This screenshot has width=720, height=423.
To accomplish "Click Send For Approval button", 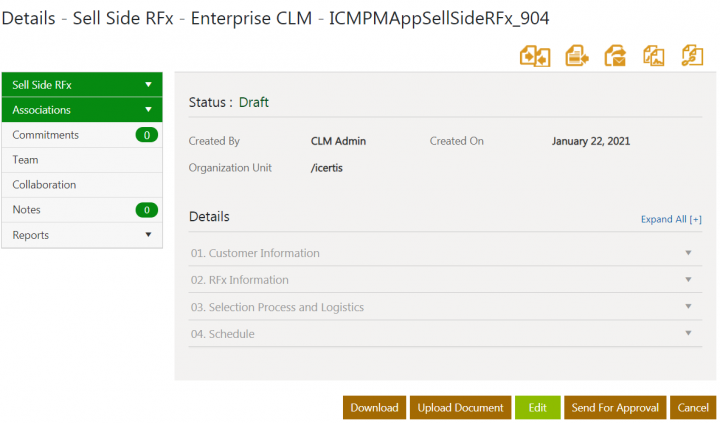I will (x=614, y=408).
